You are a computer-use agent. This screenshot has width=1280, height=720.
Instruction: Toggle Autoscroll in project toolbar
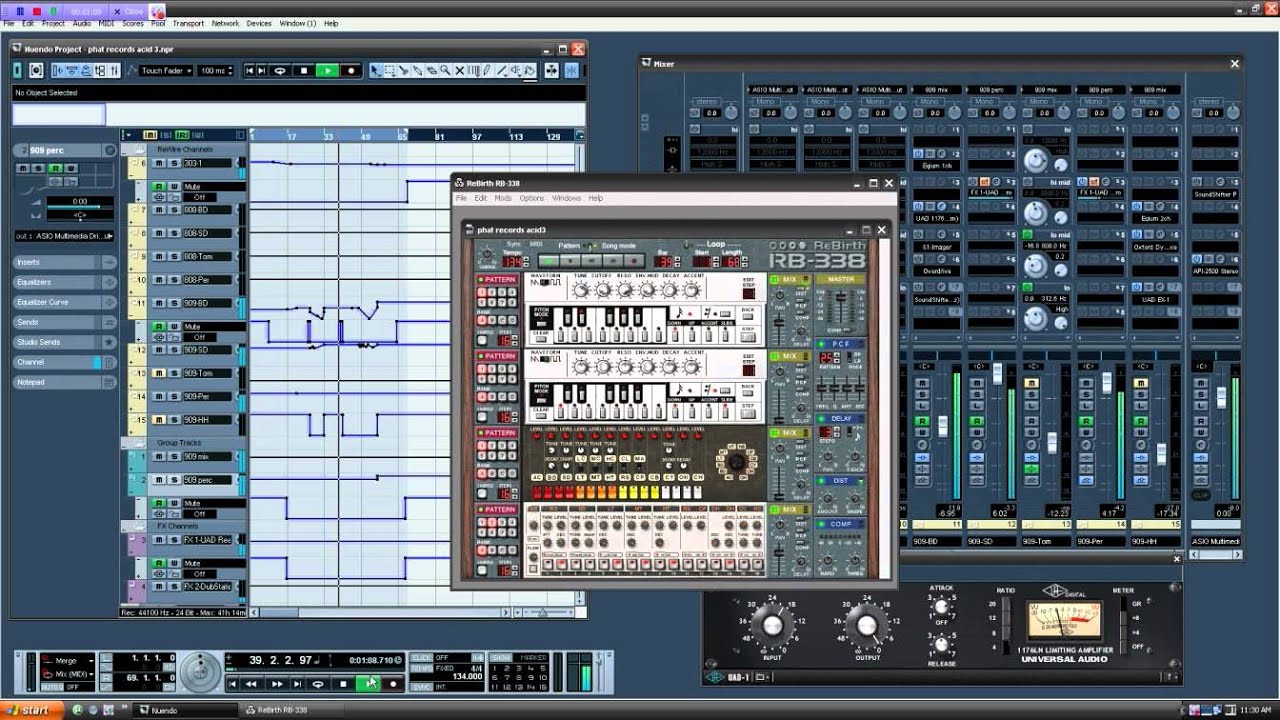pyautogui.click(x=550, y=71)
